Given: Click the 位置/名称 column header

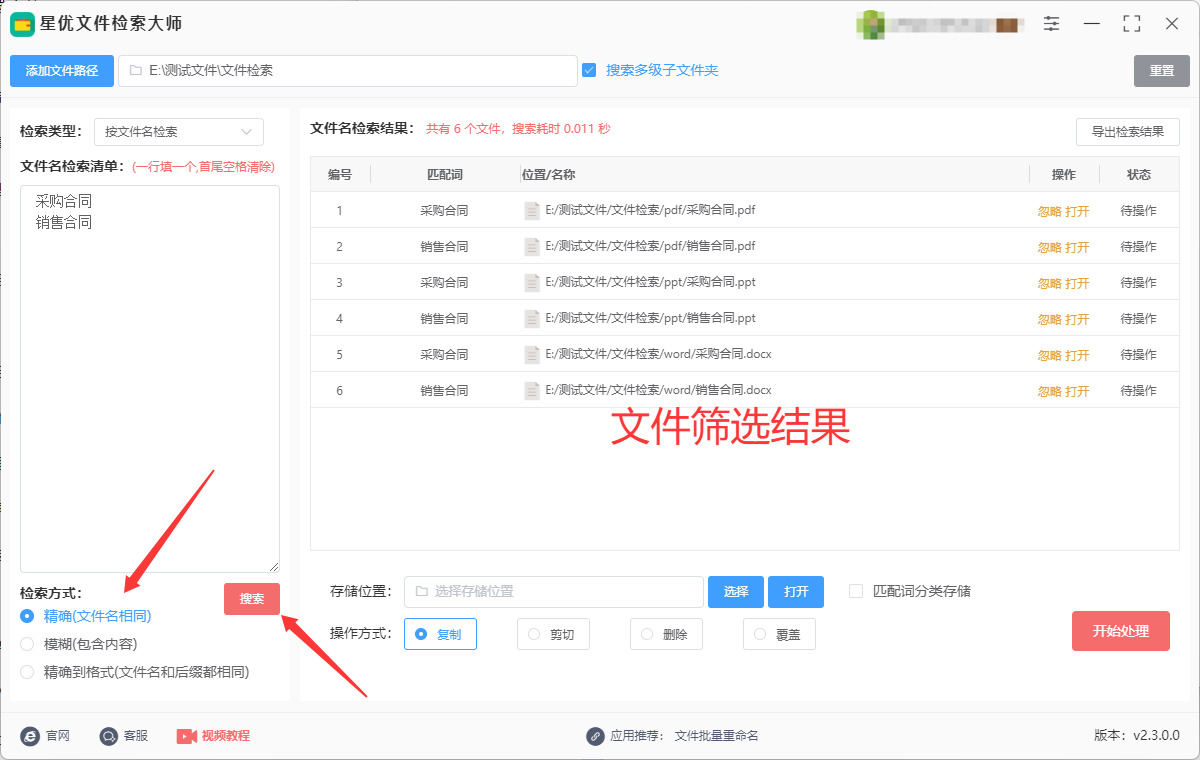Looking at the screenshot, I should point(549,175).
